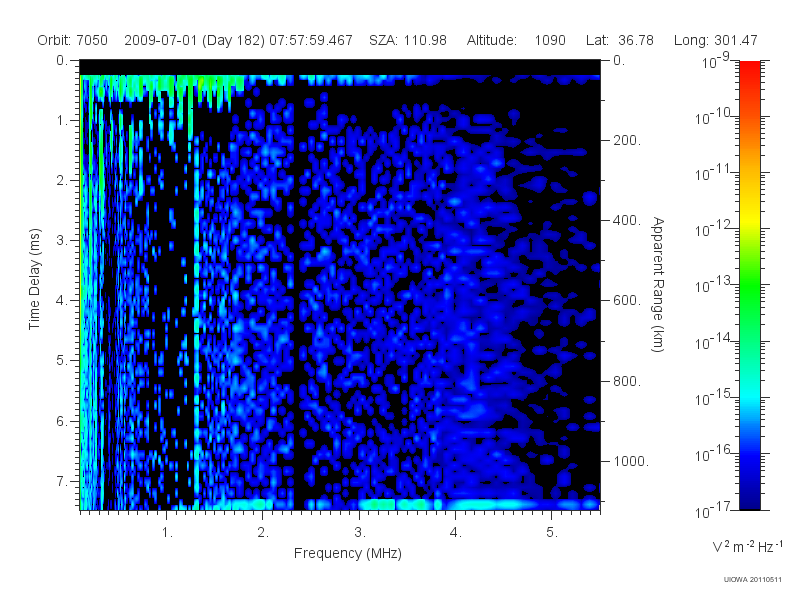Click the Frequency (MHz) axis title

348,553
